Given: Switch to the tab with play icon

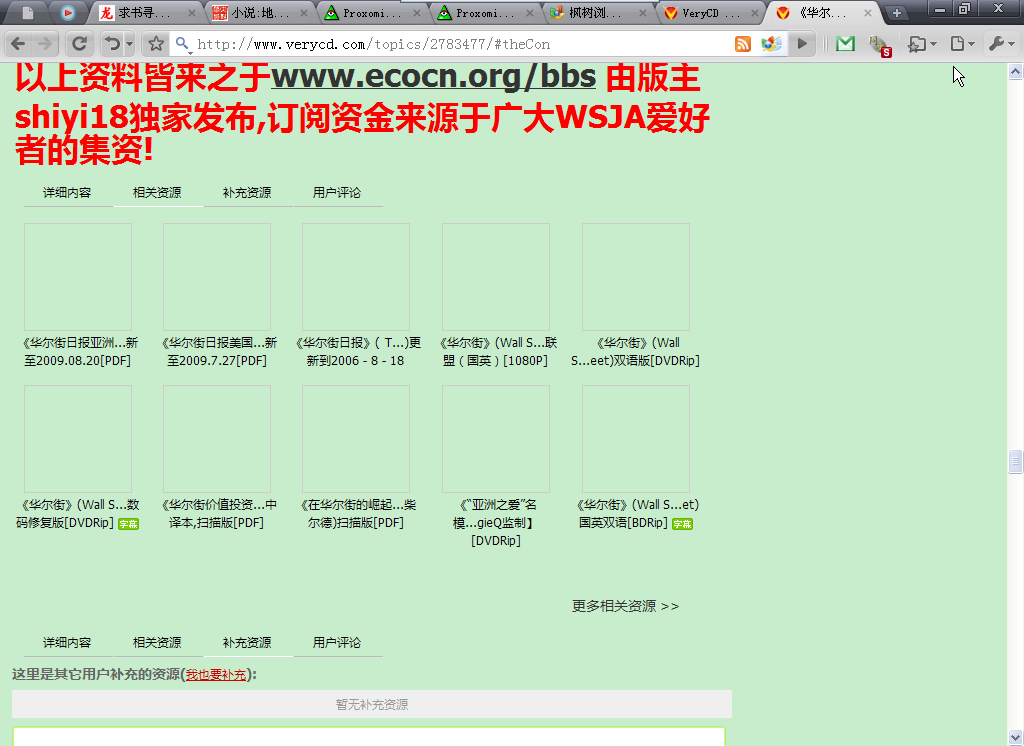Looking at the screenshot, I should point(67,12).
